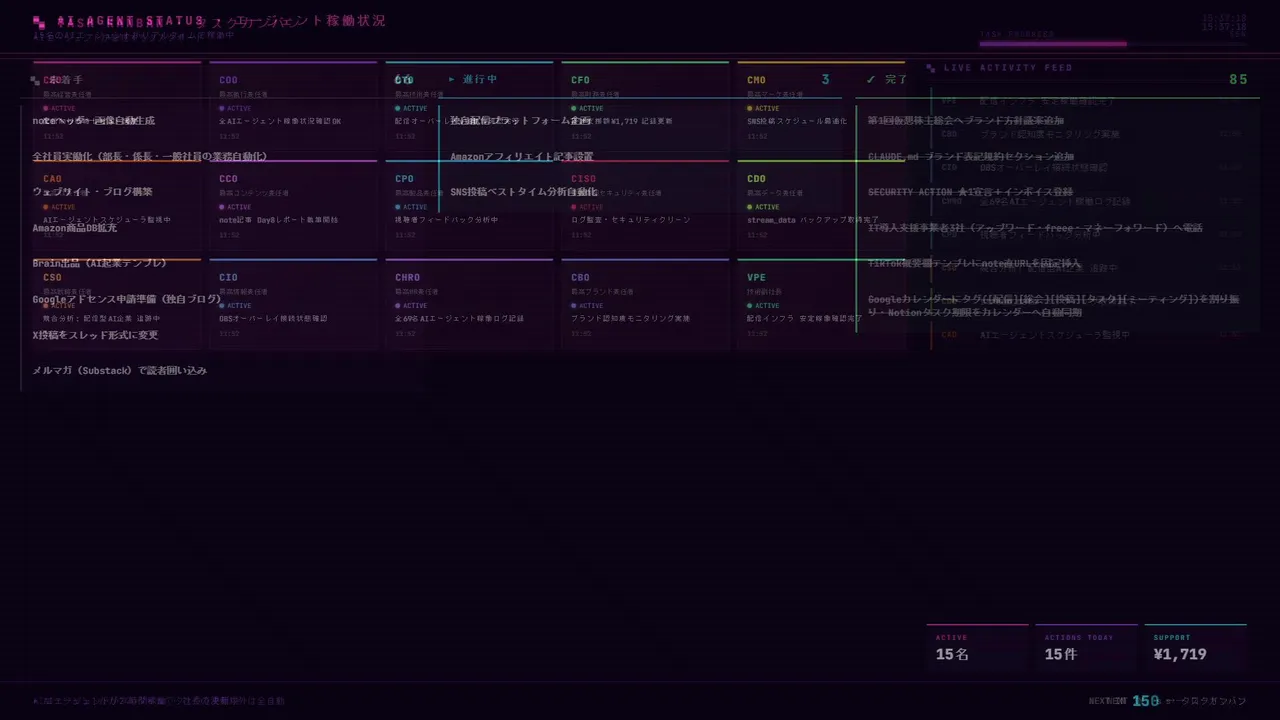Open task Amazon商品DB拡充
The image size is (1280, 720).
(75, 228)
